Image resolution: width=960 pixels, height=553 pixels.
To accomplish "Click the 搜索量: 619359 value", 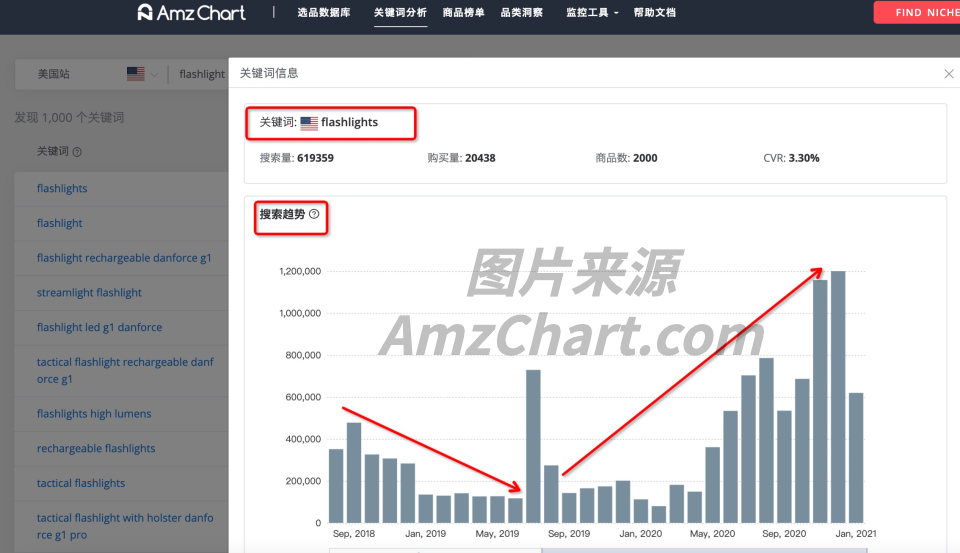I will point(296,158).
